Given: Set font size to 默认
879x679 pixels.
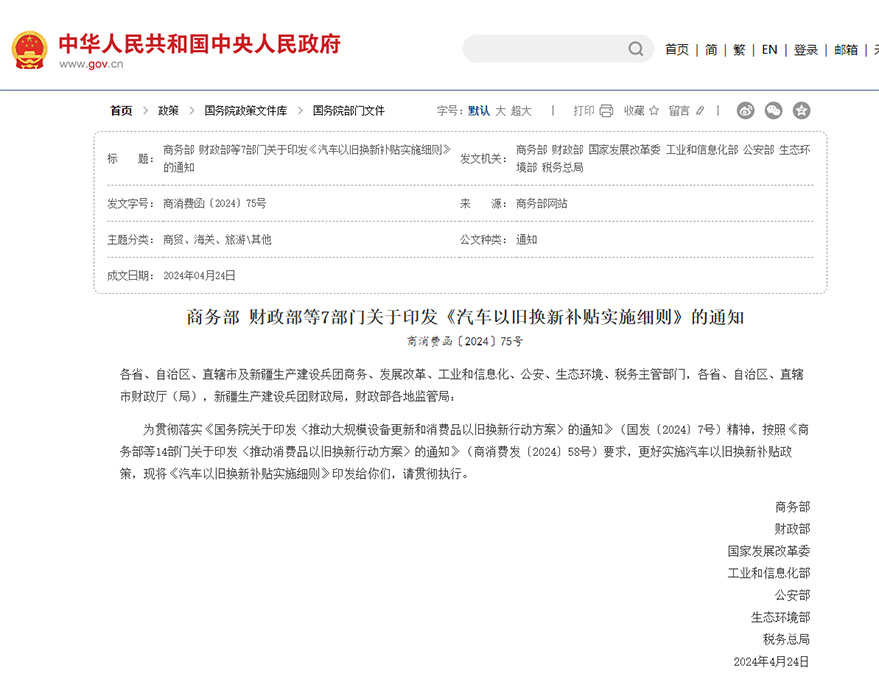Looking at the screenshot, I should tap(479, 111).
